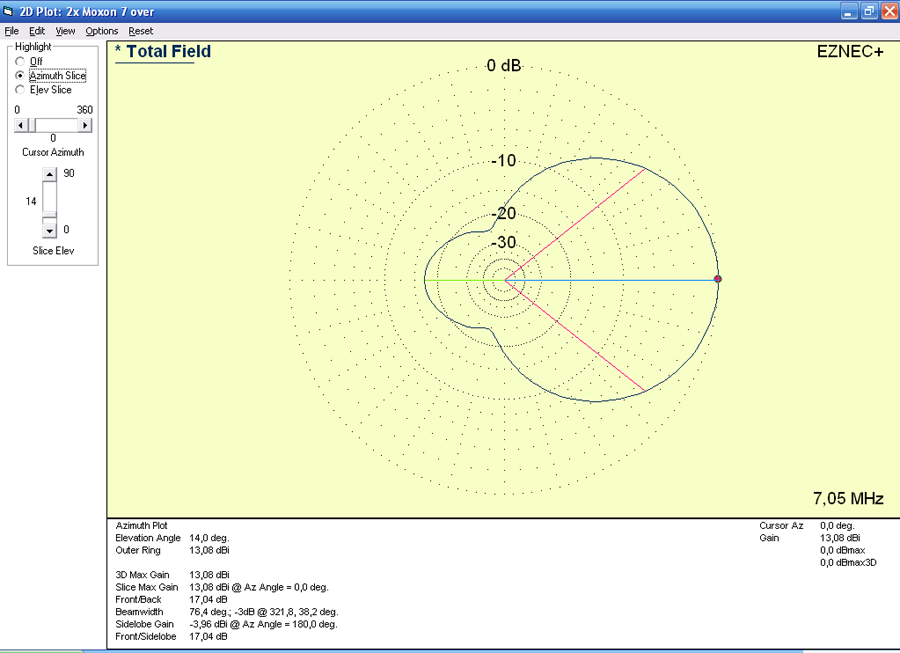Screen dimensions: 900x653
Task: Click the Elevation Angle 14,0 deg. value
Action: pyautogui.click(x=209, y=538)
